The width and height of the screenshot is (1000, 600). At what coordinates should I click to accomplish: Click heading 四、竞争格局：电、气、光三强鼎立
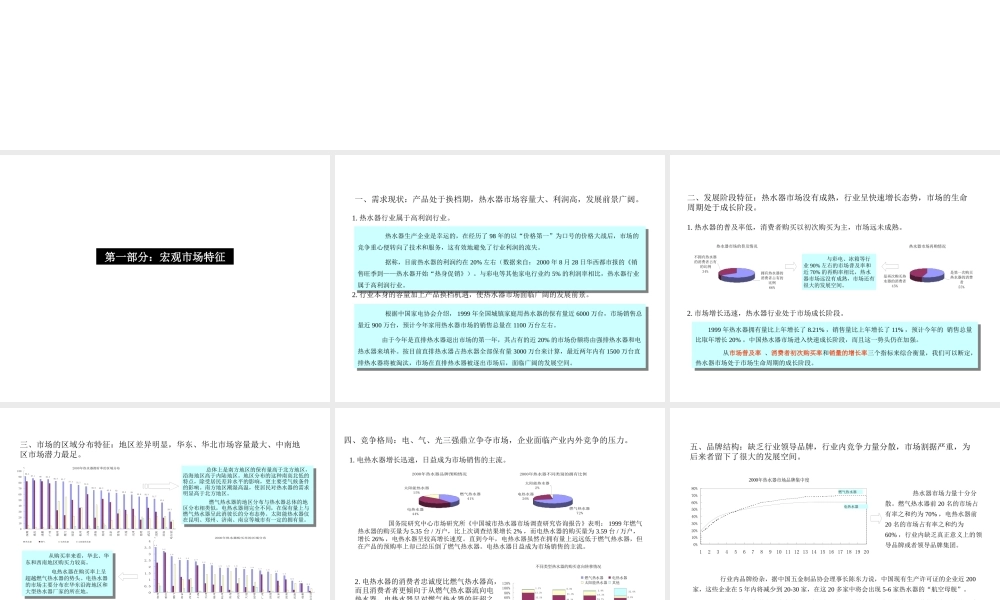point(487,440)
